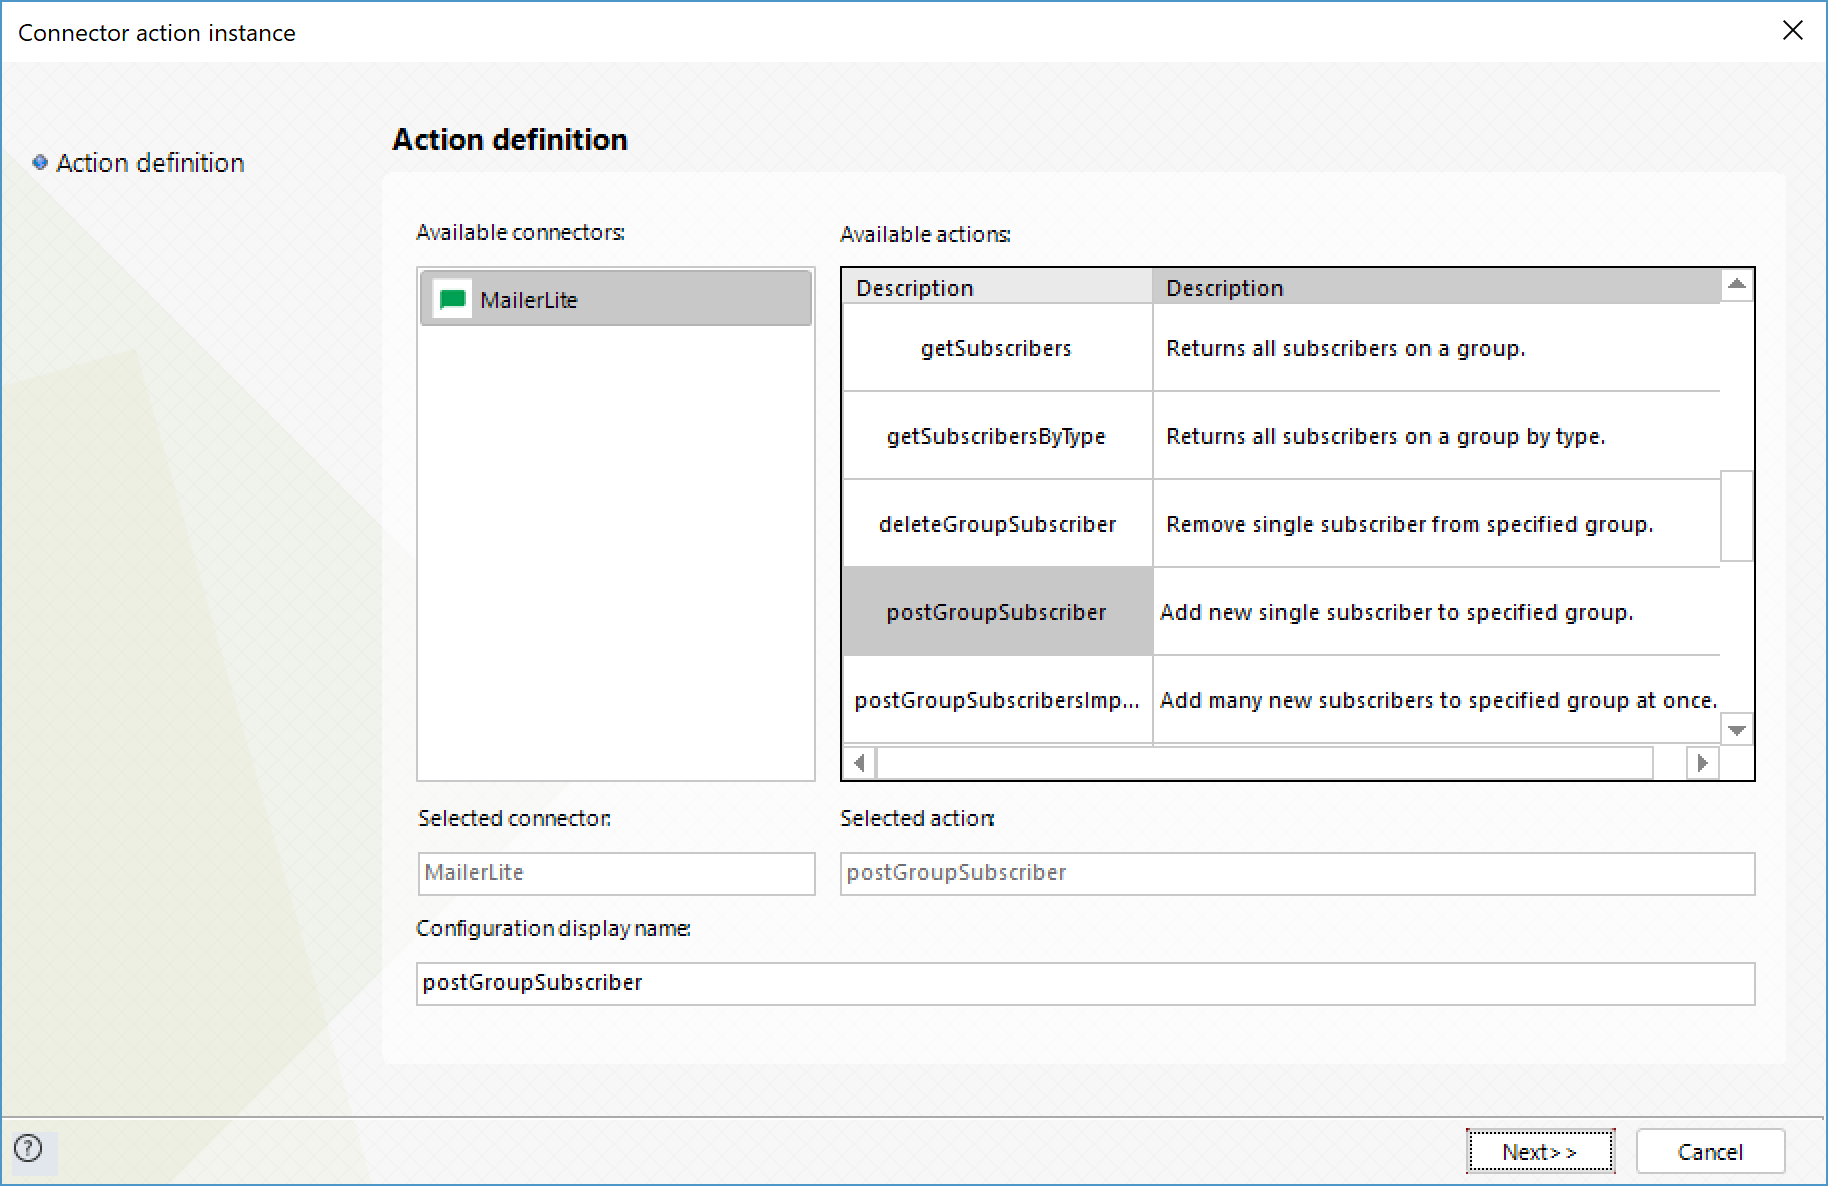This screenshot has width=1828, height=1186.
Task: Click the vertical scrollbar thumb in actions list
Action: coord(1737,516)
